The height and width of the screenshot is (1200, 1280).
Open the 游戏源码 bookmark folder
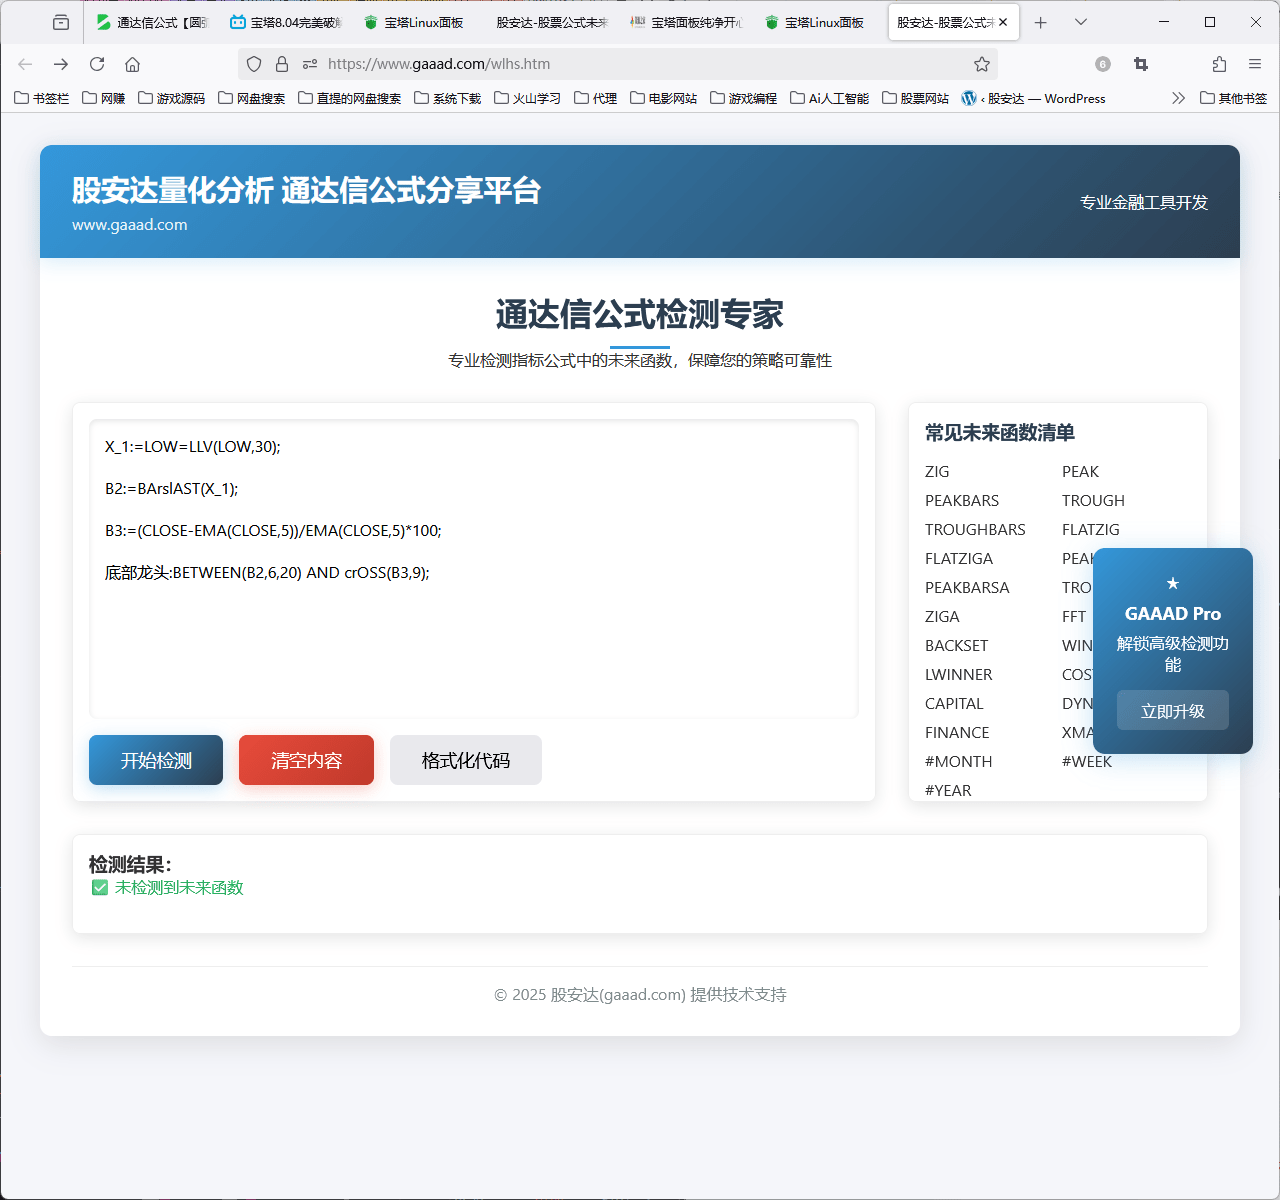[x=171, y=98]
